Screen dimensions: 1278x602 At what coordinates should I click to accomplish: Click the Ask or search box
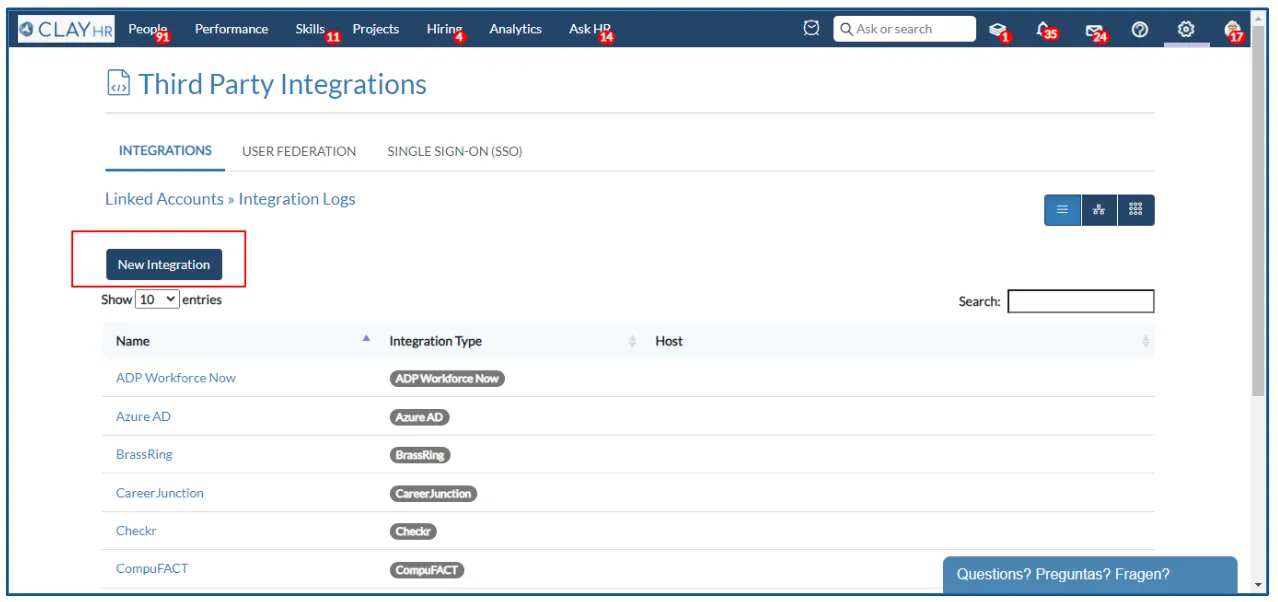(905, 29)
